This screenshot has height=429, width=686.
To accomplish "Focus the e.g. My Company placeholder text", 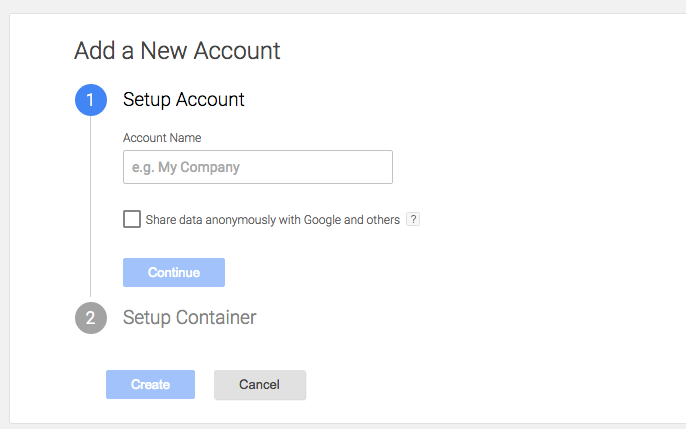I will pyautogui.click(x=186, y=167).
